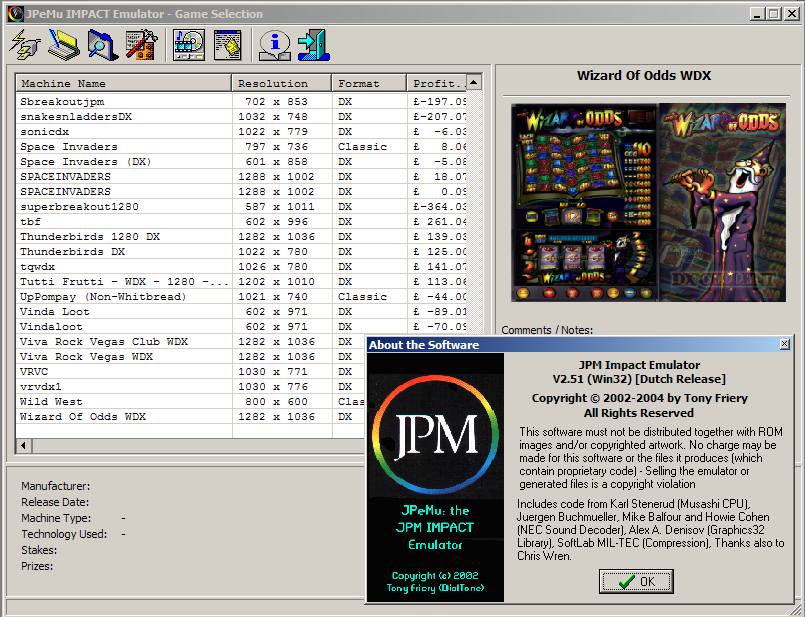Select the Thunderbirds 1280 DX row
Viewport: 805px width, 617px height.
(241, 237)
